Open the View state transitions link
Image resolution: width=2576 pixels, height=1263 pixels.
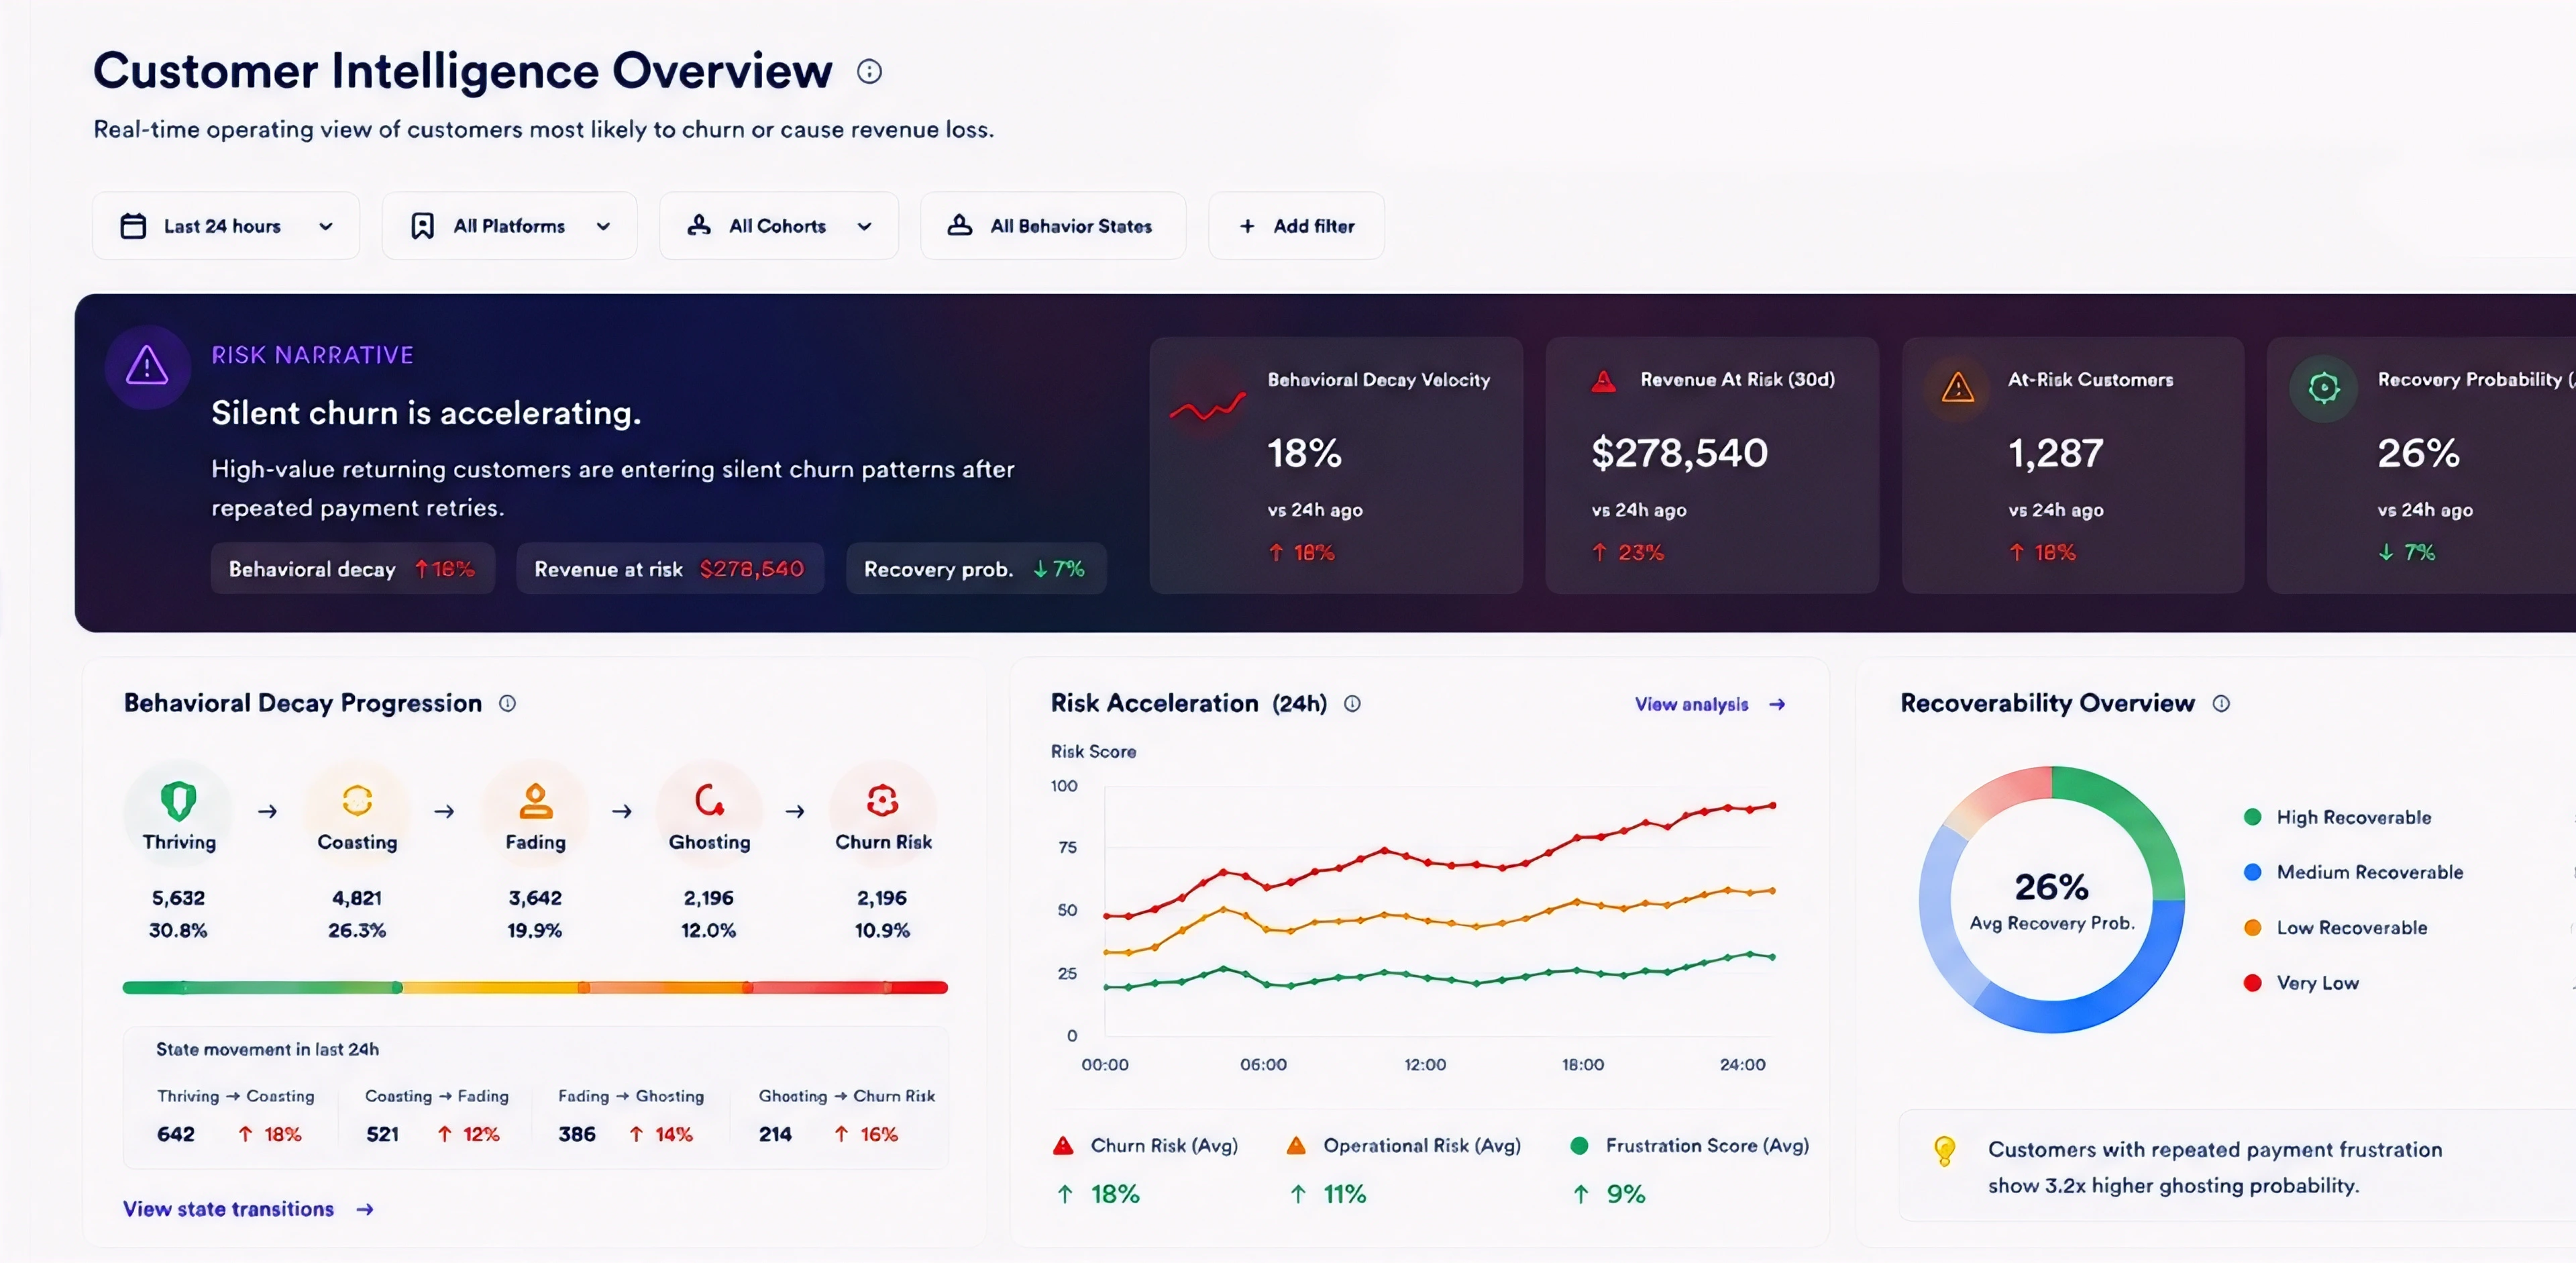tap(248, 1209)
